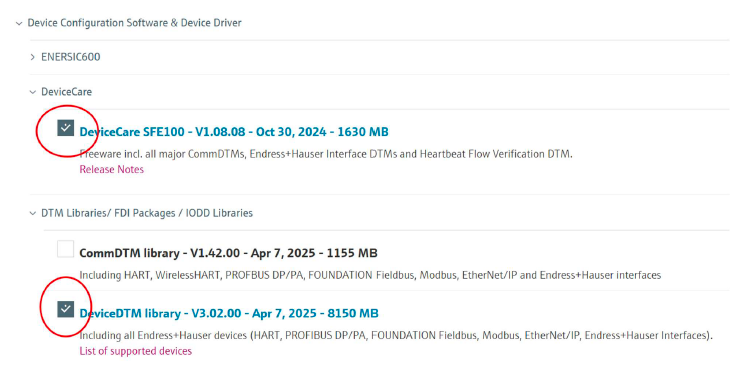Viewport: 745px width, 391px height.
Task: Click 'Including all Endress+Hauser devices' description
Action: click(396, 335)
